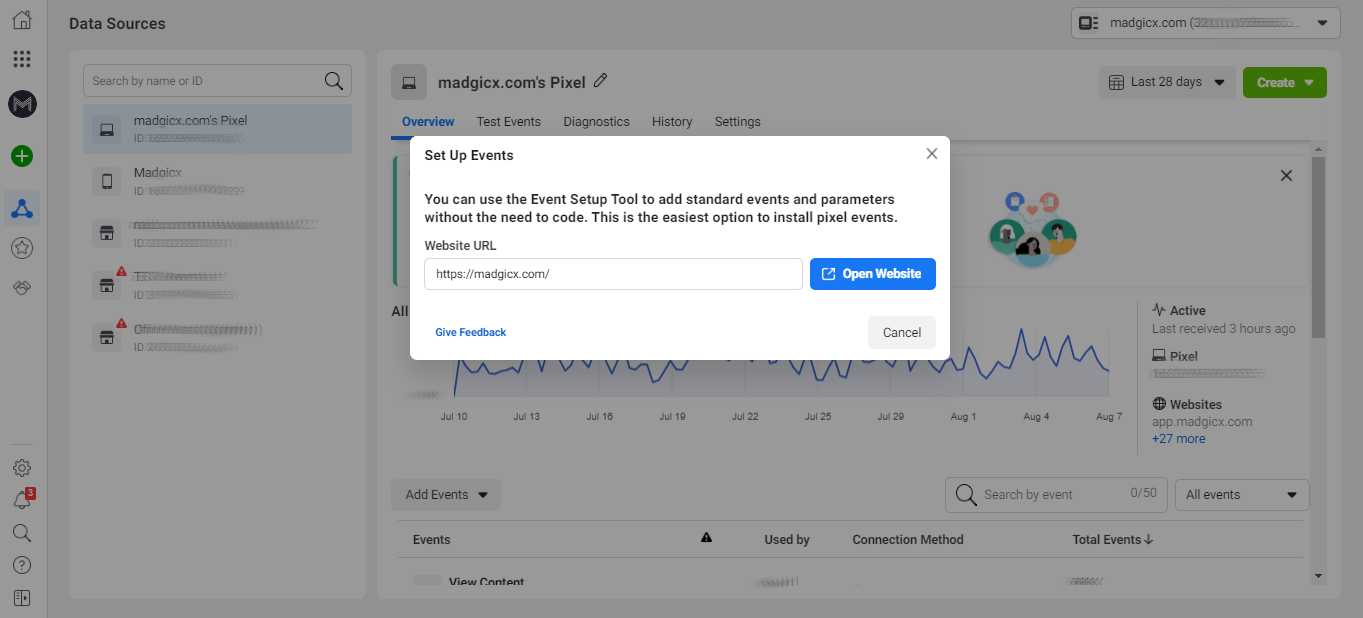This screenshot has width=1363, height=618.
Task: Edit pixel name pencil icon
Action: coord(600,81)
